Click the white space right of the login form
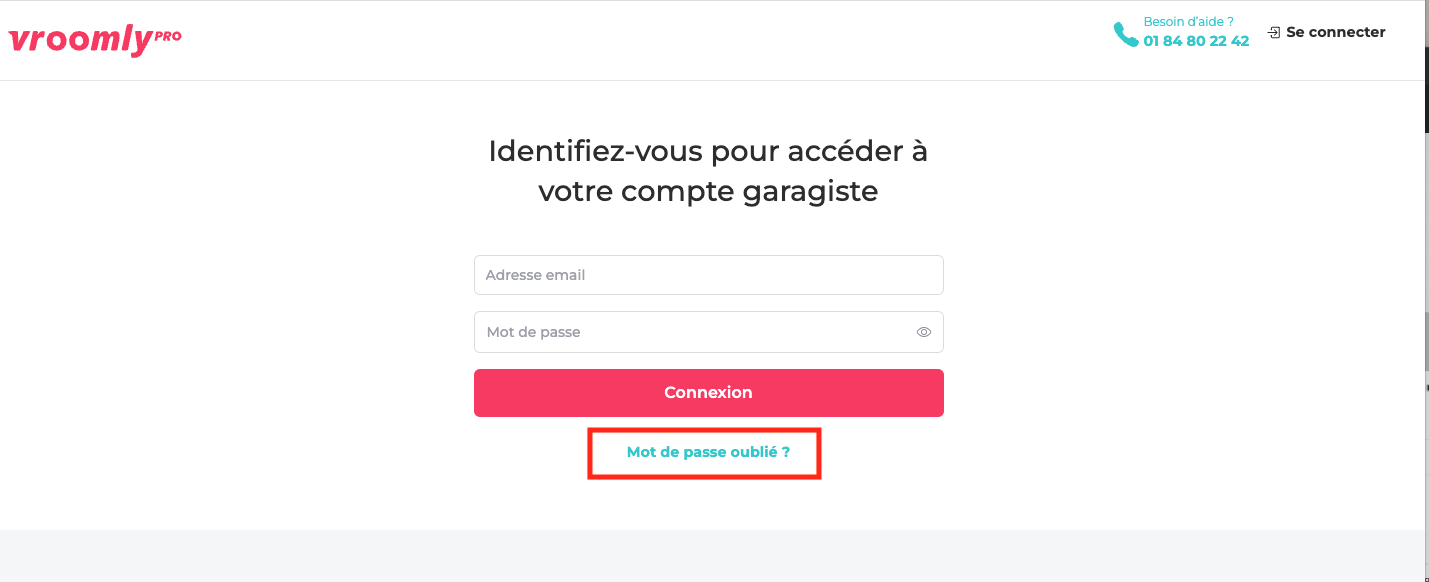The height and width of the screenshot is (582, 1429). point(1180,330)
